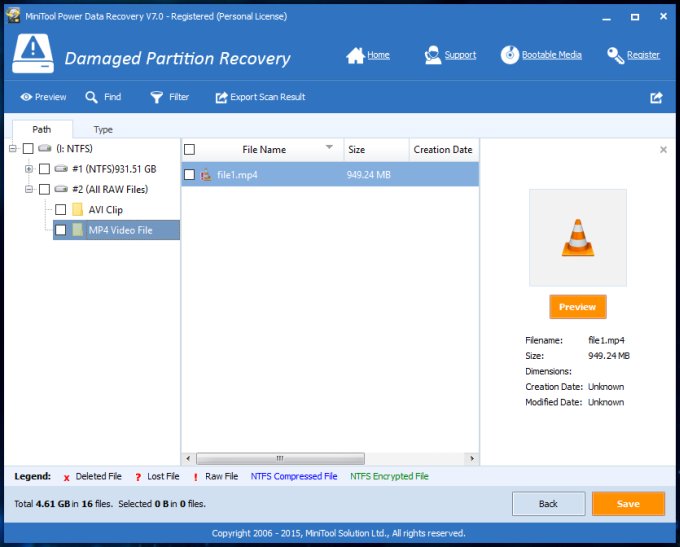This screenshot has height=547, width=680.
Task: Click the Home icon in header
Action: (x=355, y=55)
